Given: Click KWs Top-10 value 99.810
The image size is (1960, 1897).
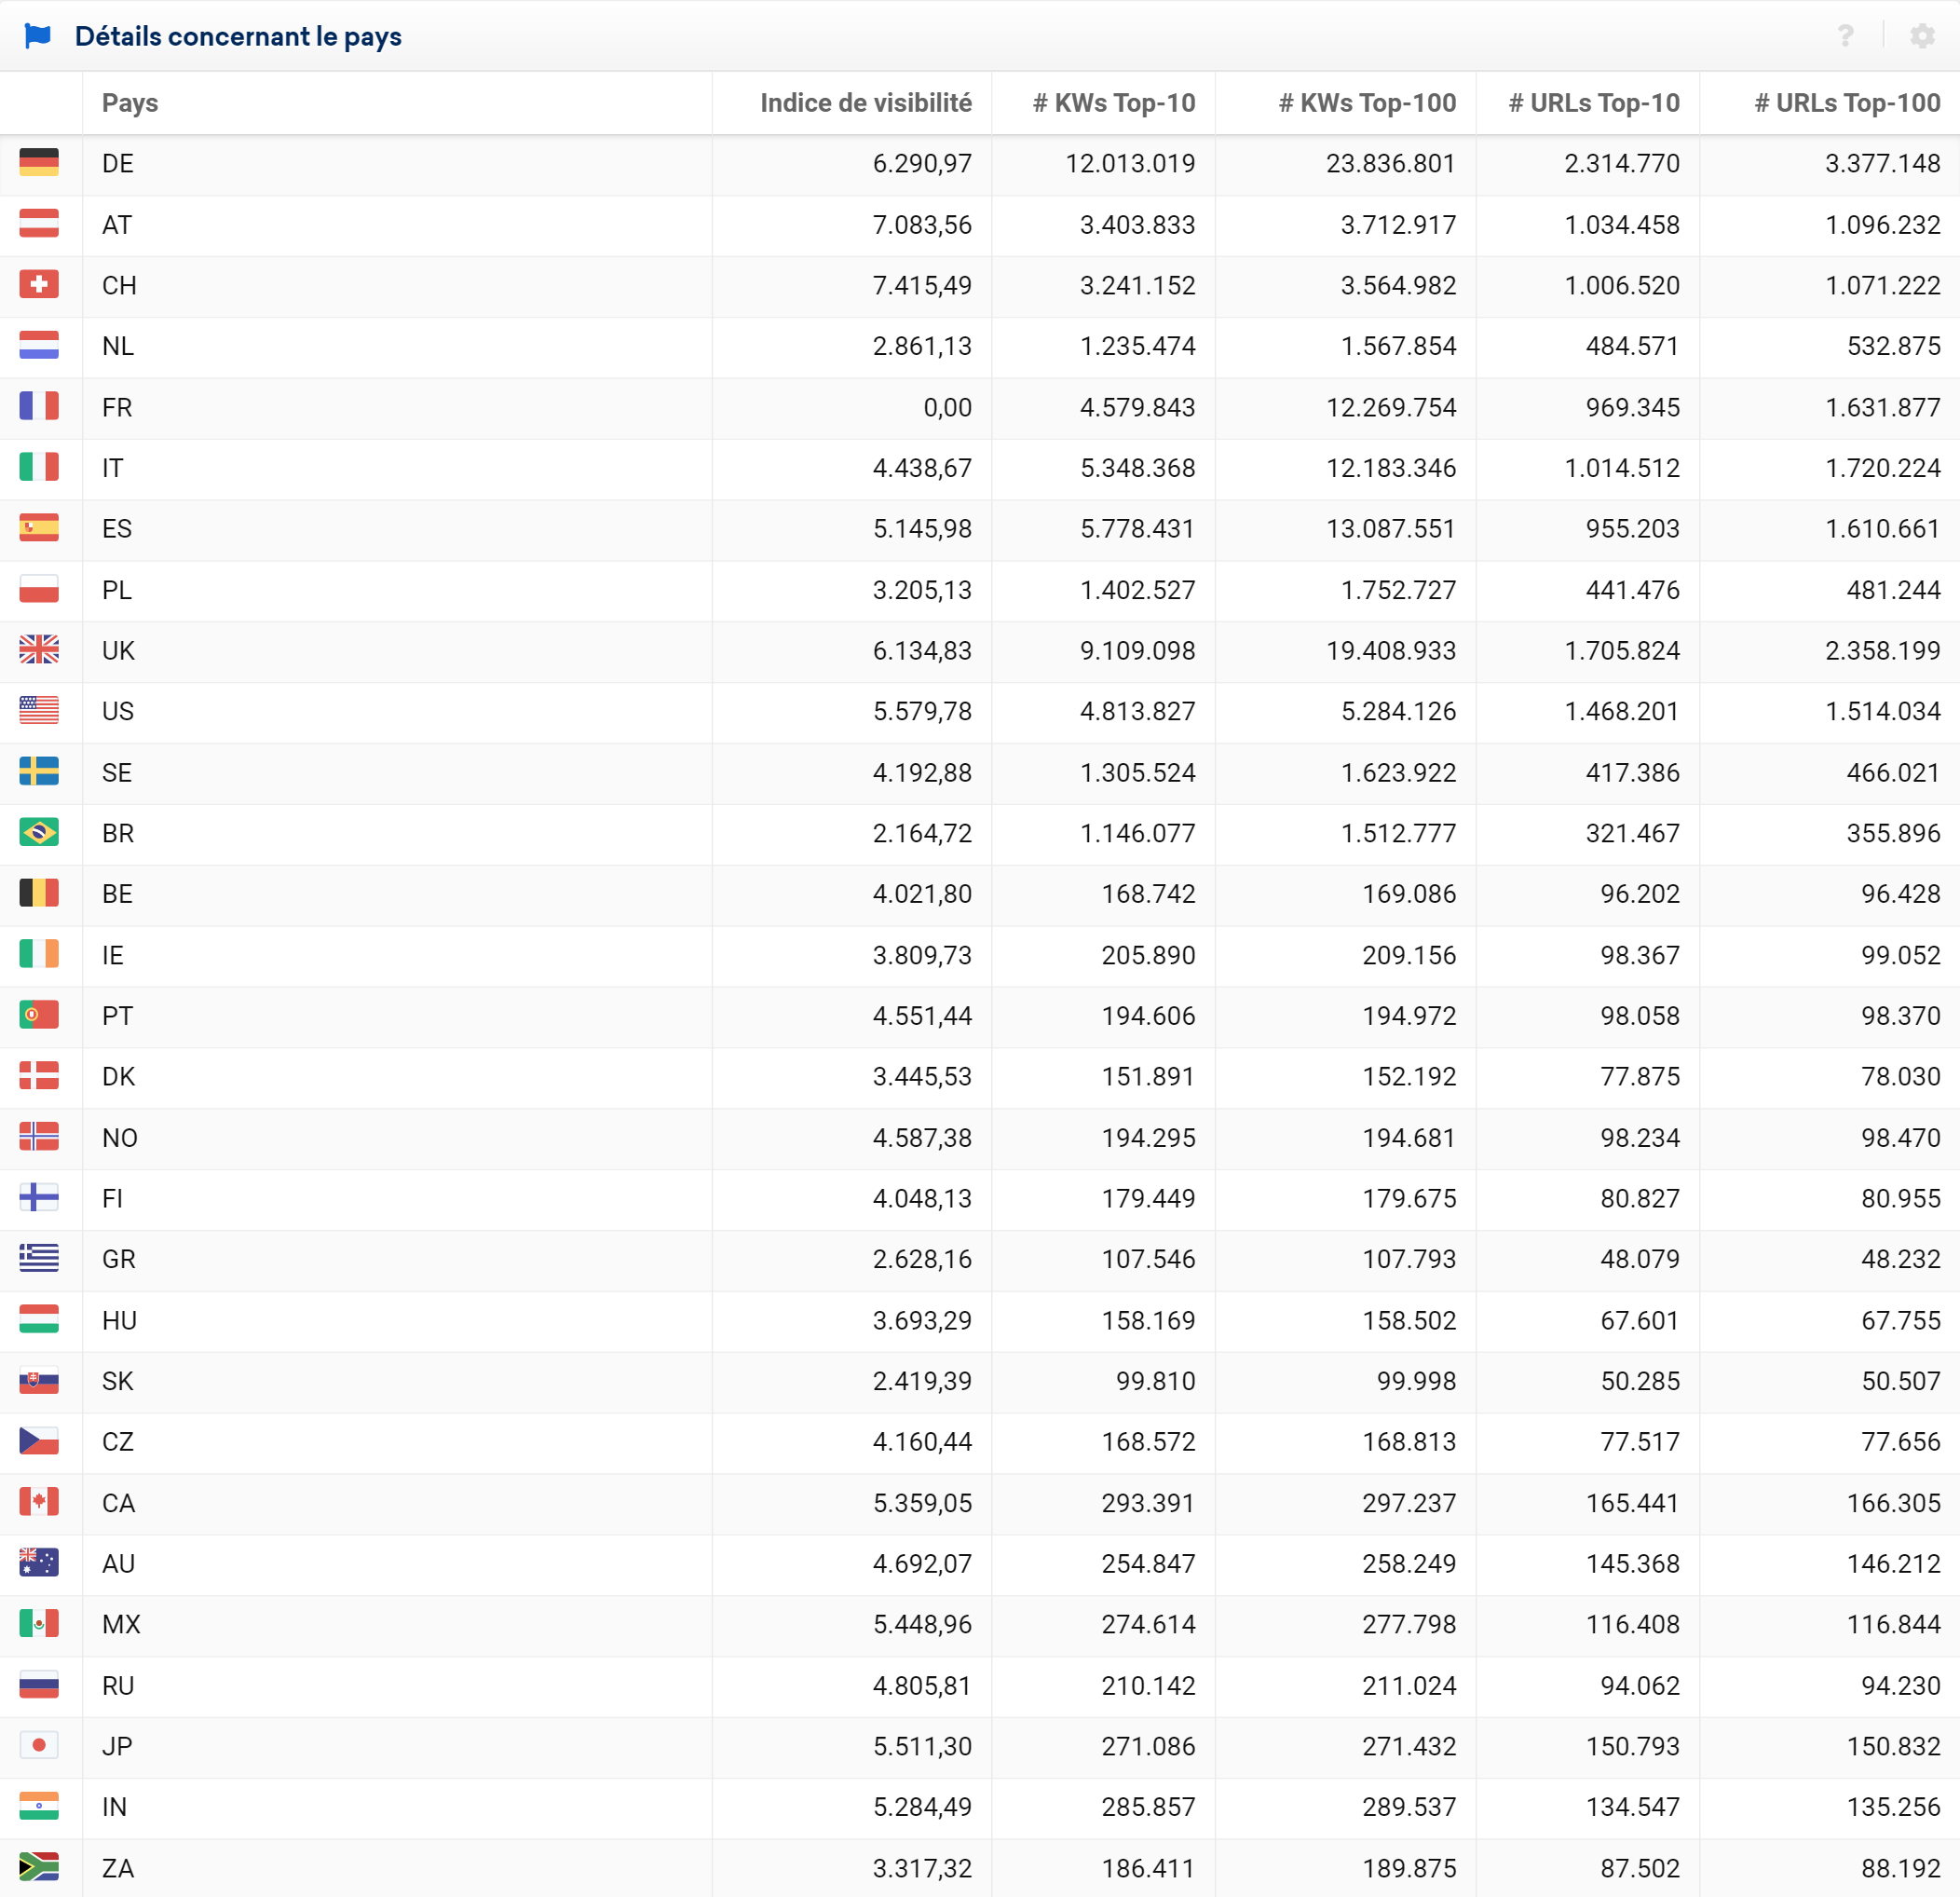Looking at the screenshot, I should pos(1155,1381).
